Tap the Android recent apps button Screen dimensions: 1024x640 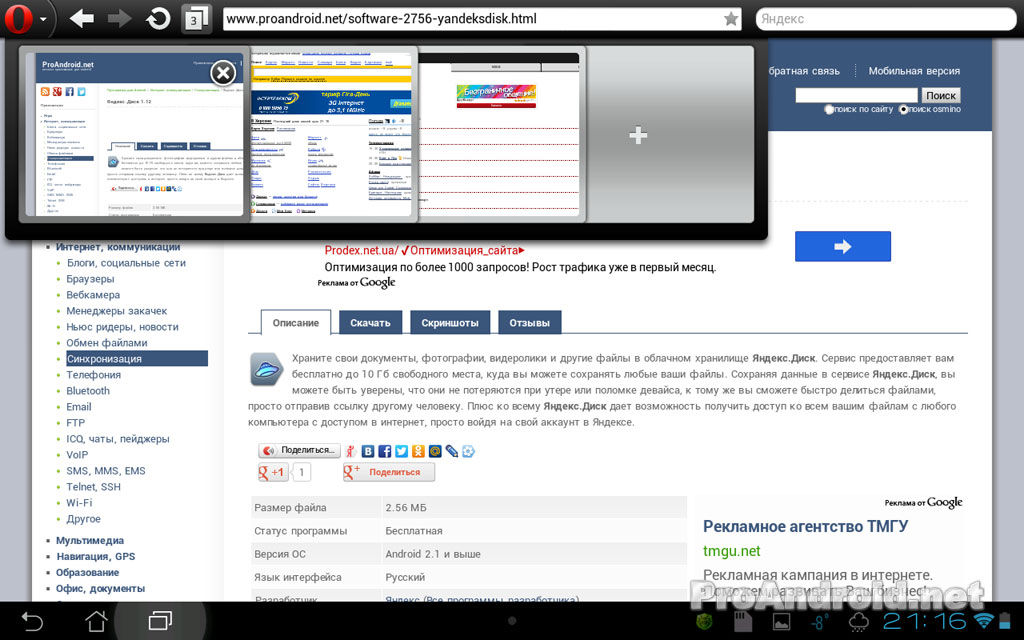(161, 620)
